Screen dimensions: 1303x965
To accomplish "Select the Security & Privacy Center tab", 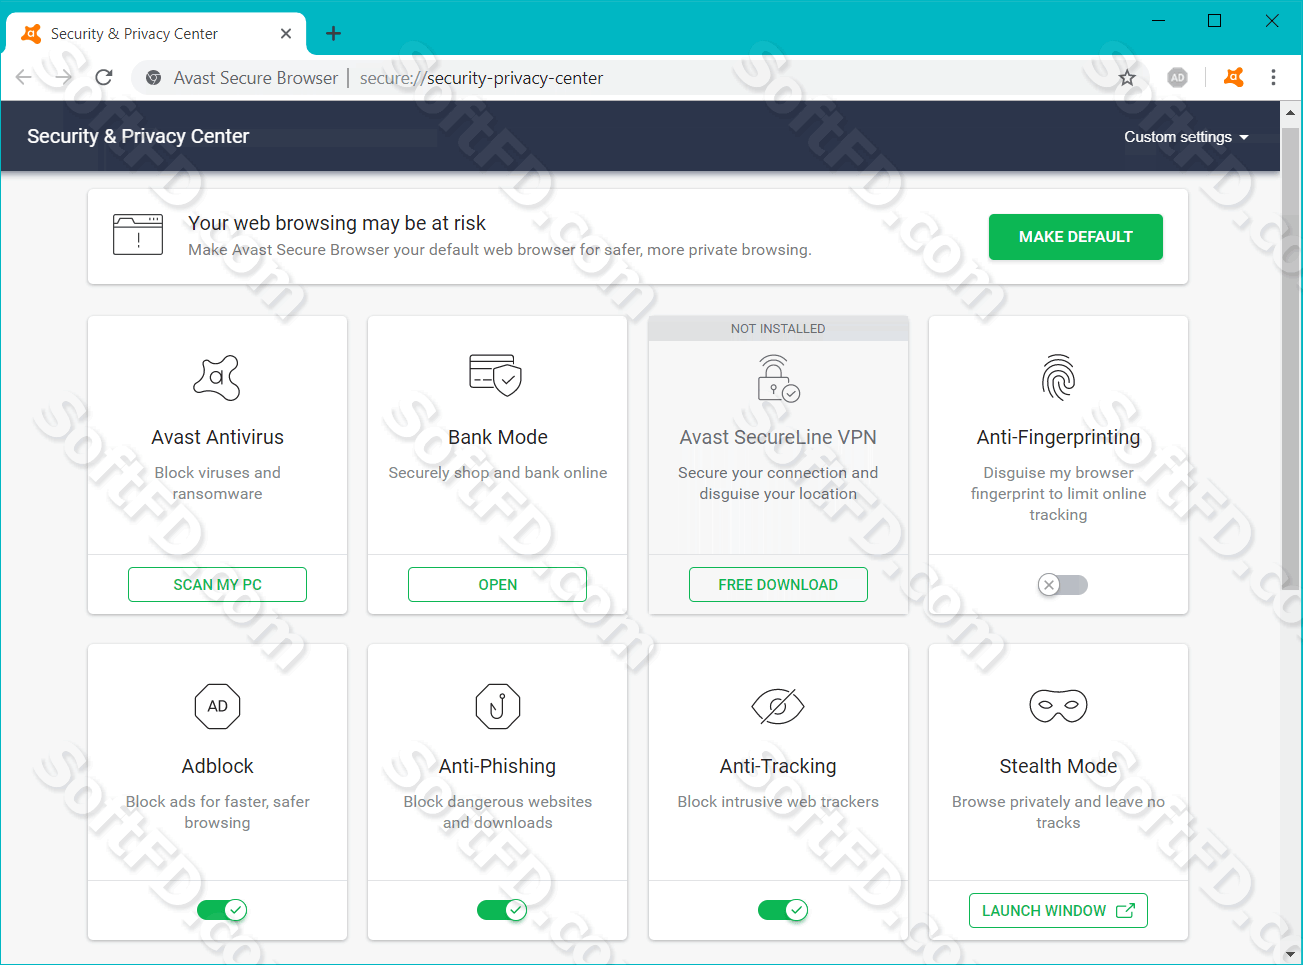I will coord(156,34).
